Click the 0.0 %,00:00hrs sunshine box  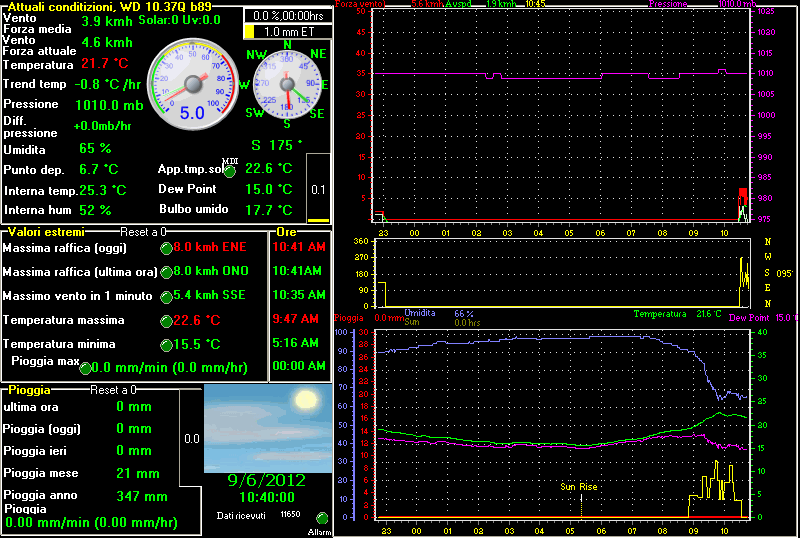(x=288, y=16)
